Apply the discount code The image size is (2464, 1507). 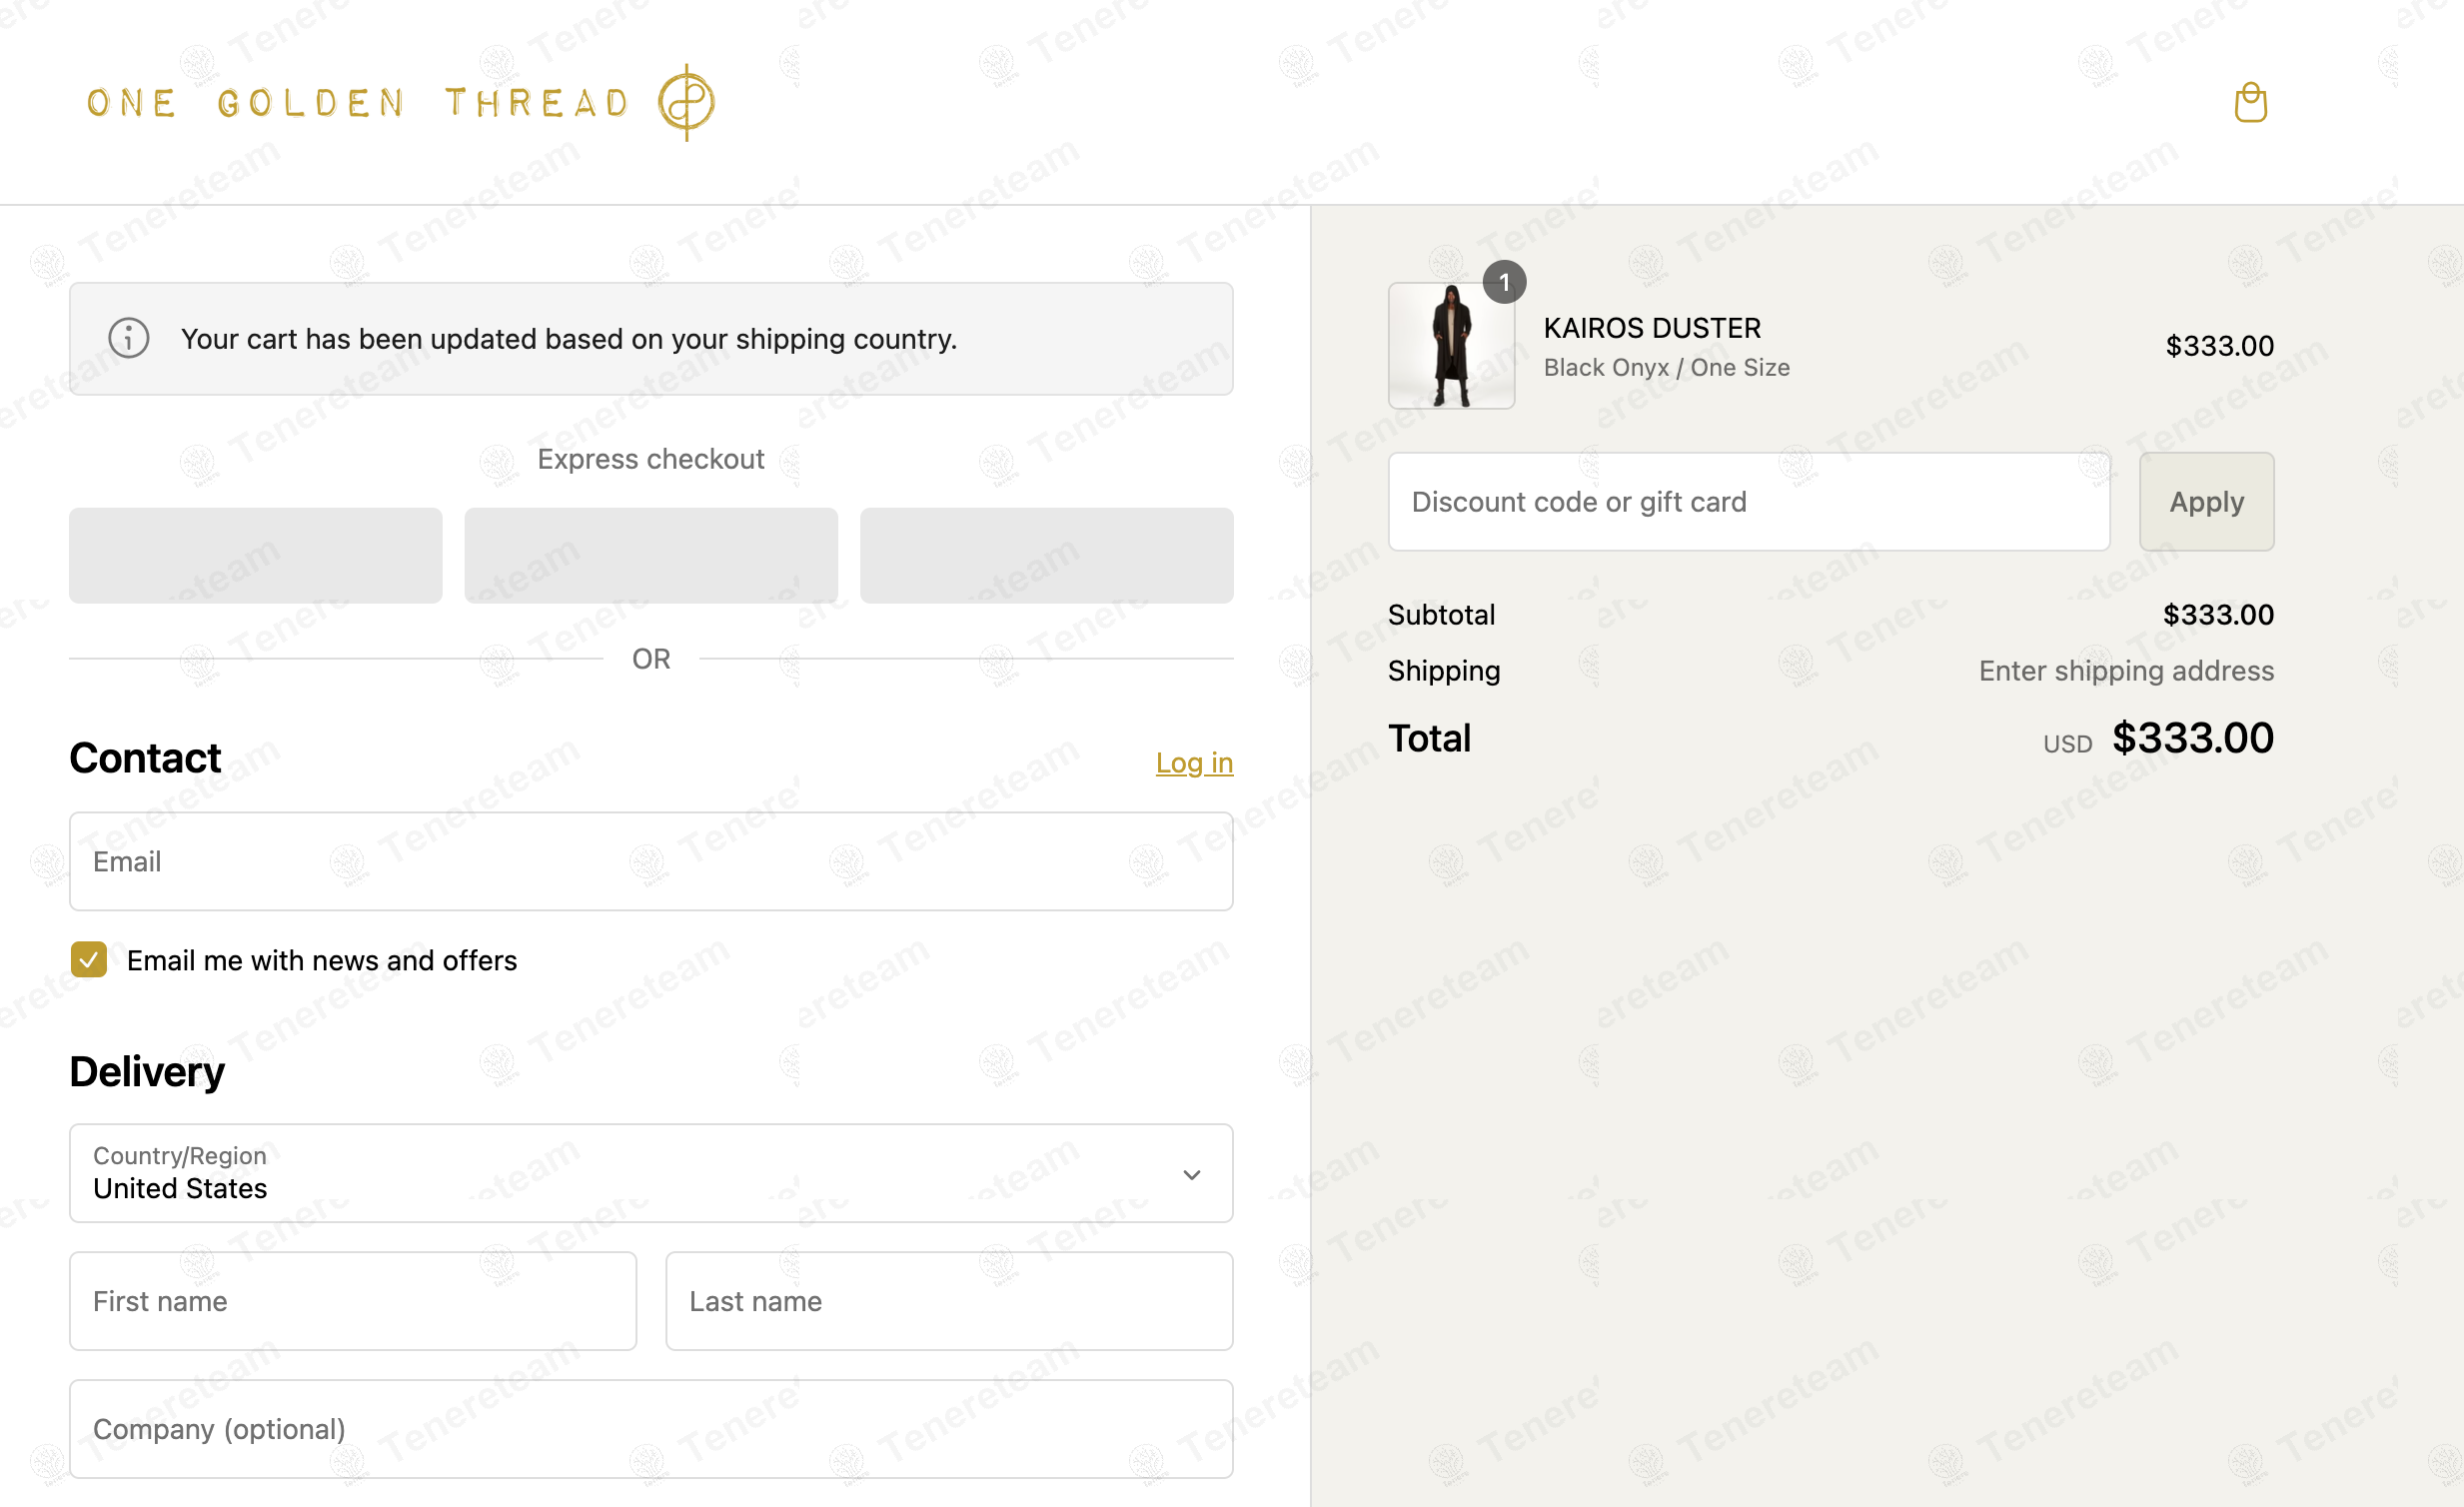2206,501
